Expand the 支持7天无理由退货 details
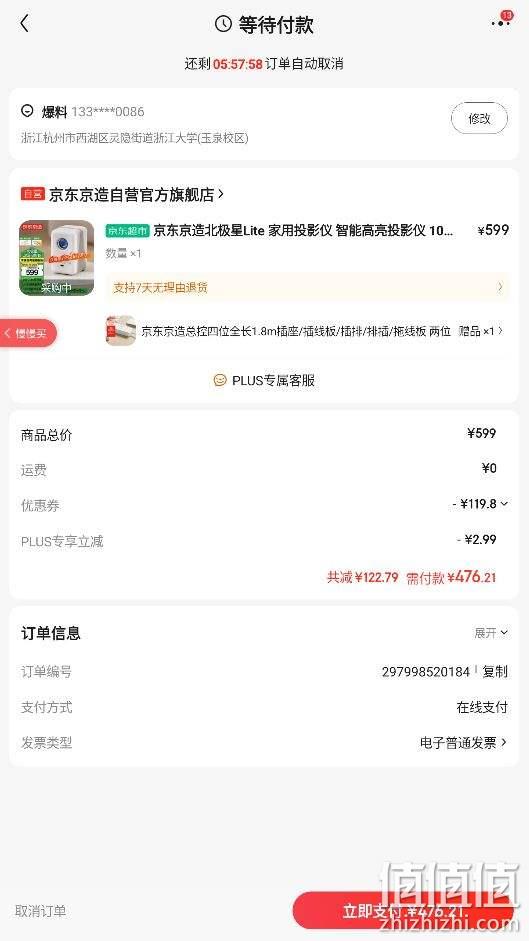 click(307, 287)
